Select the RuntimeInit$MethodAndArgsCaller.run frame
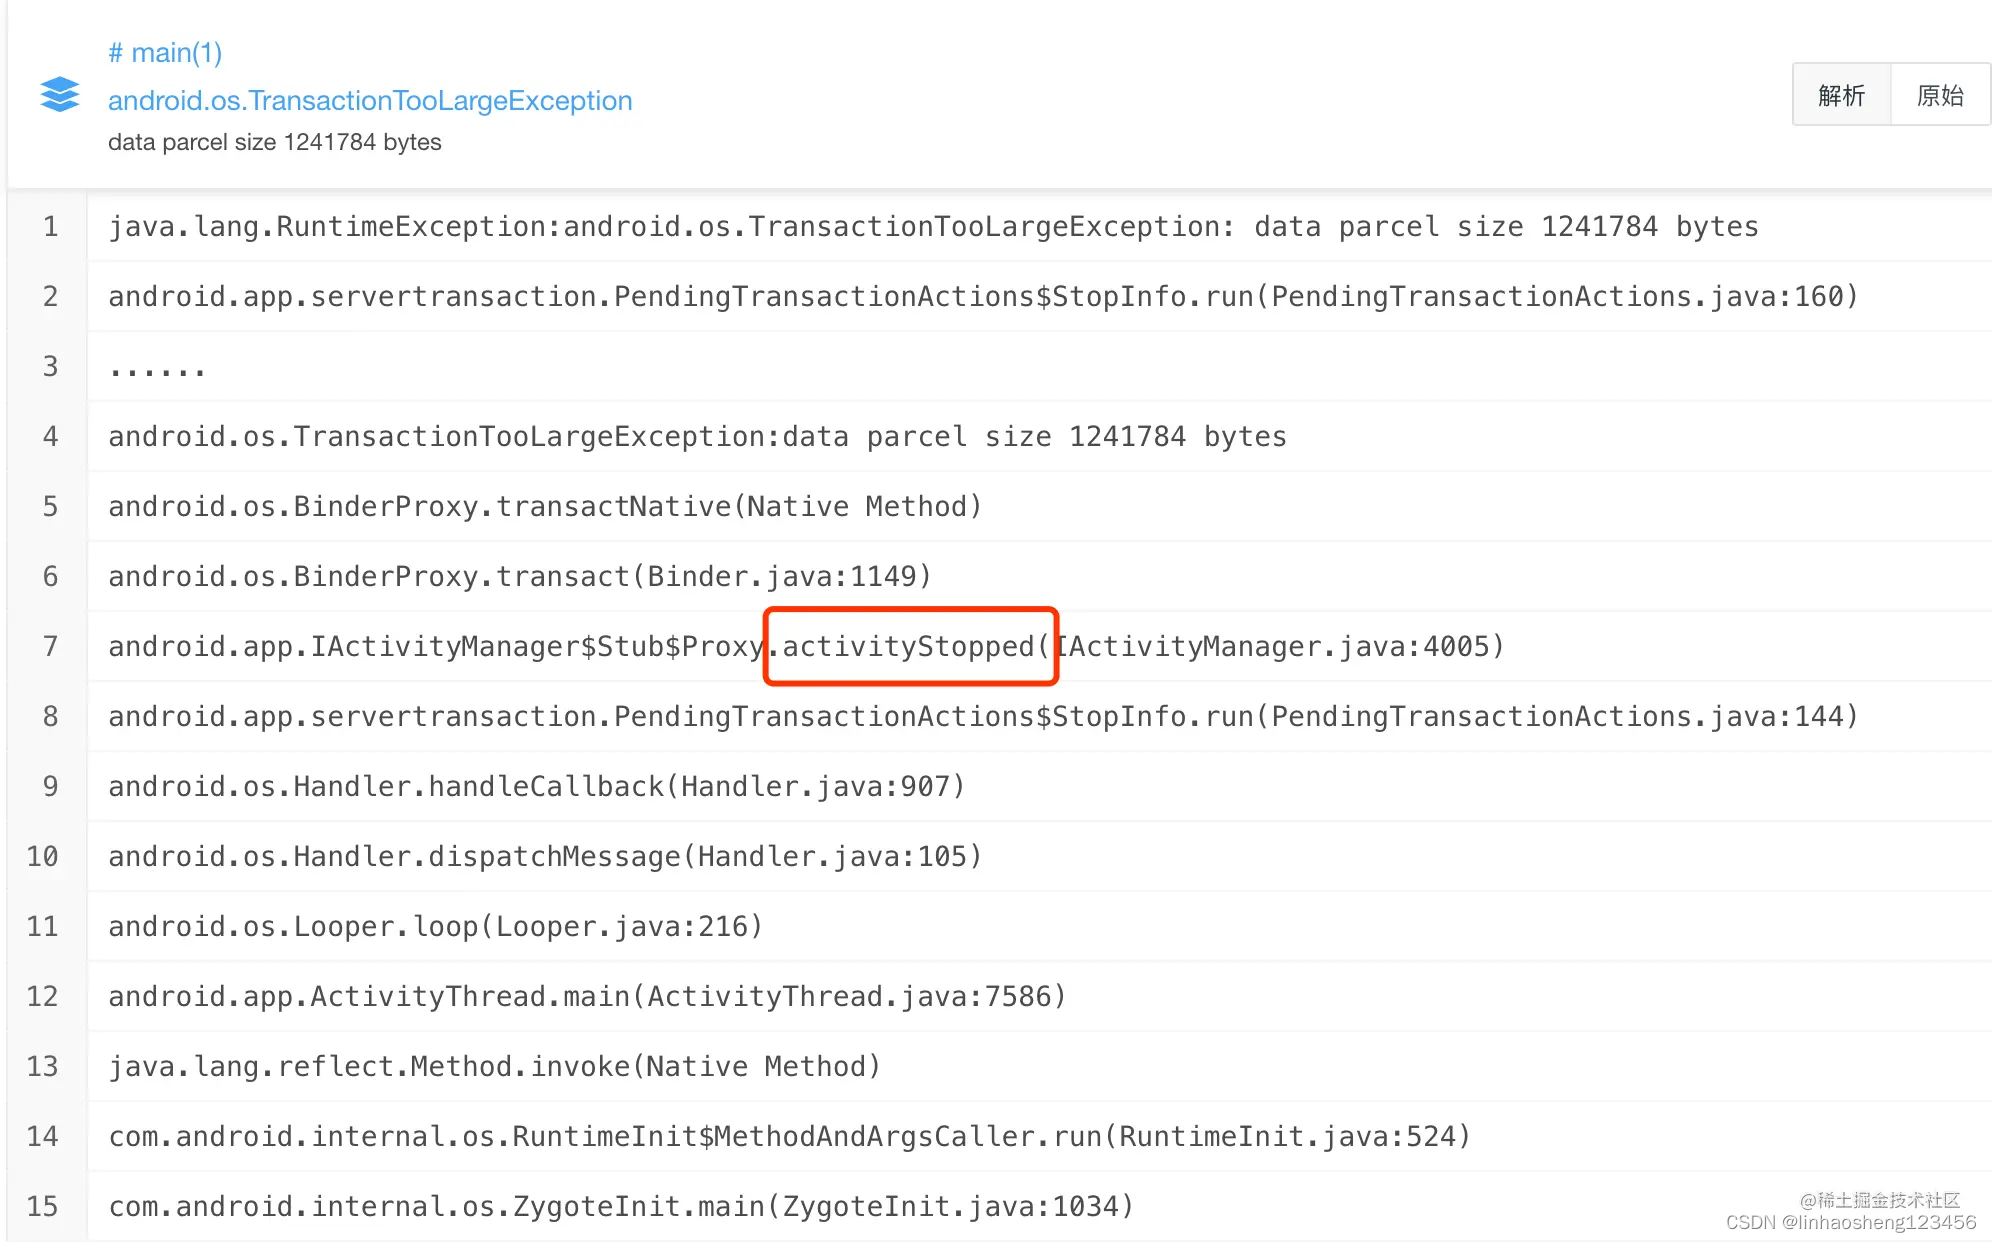Viewport: 1992px width, 1242px height. click(x=789, y=1137)
